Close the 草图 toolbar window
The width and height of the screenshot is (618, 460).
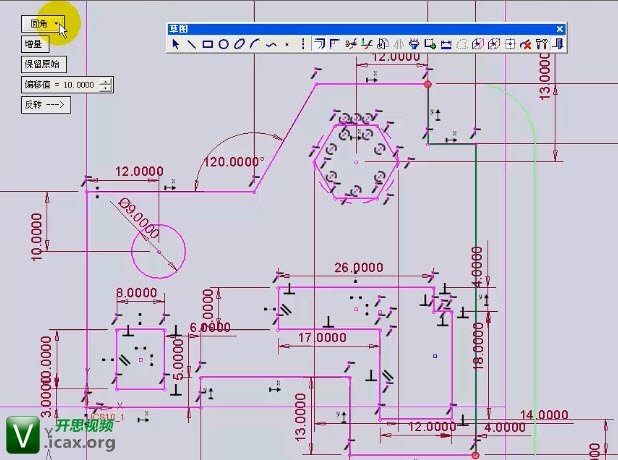(x=560, y=29)
